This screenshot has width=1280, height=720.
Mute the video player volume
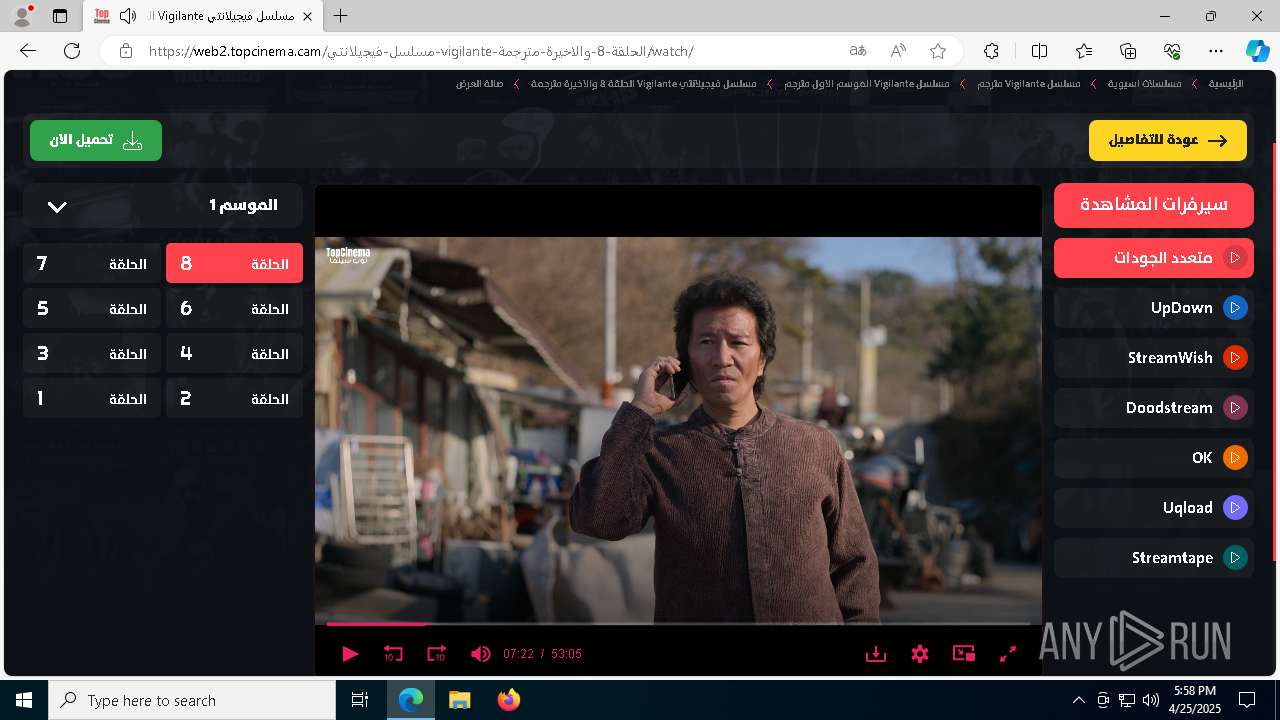point(480,654)
